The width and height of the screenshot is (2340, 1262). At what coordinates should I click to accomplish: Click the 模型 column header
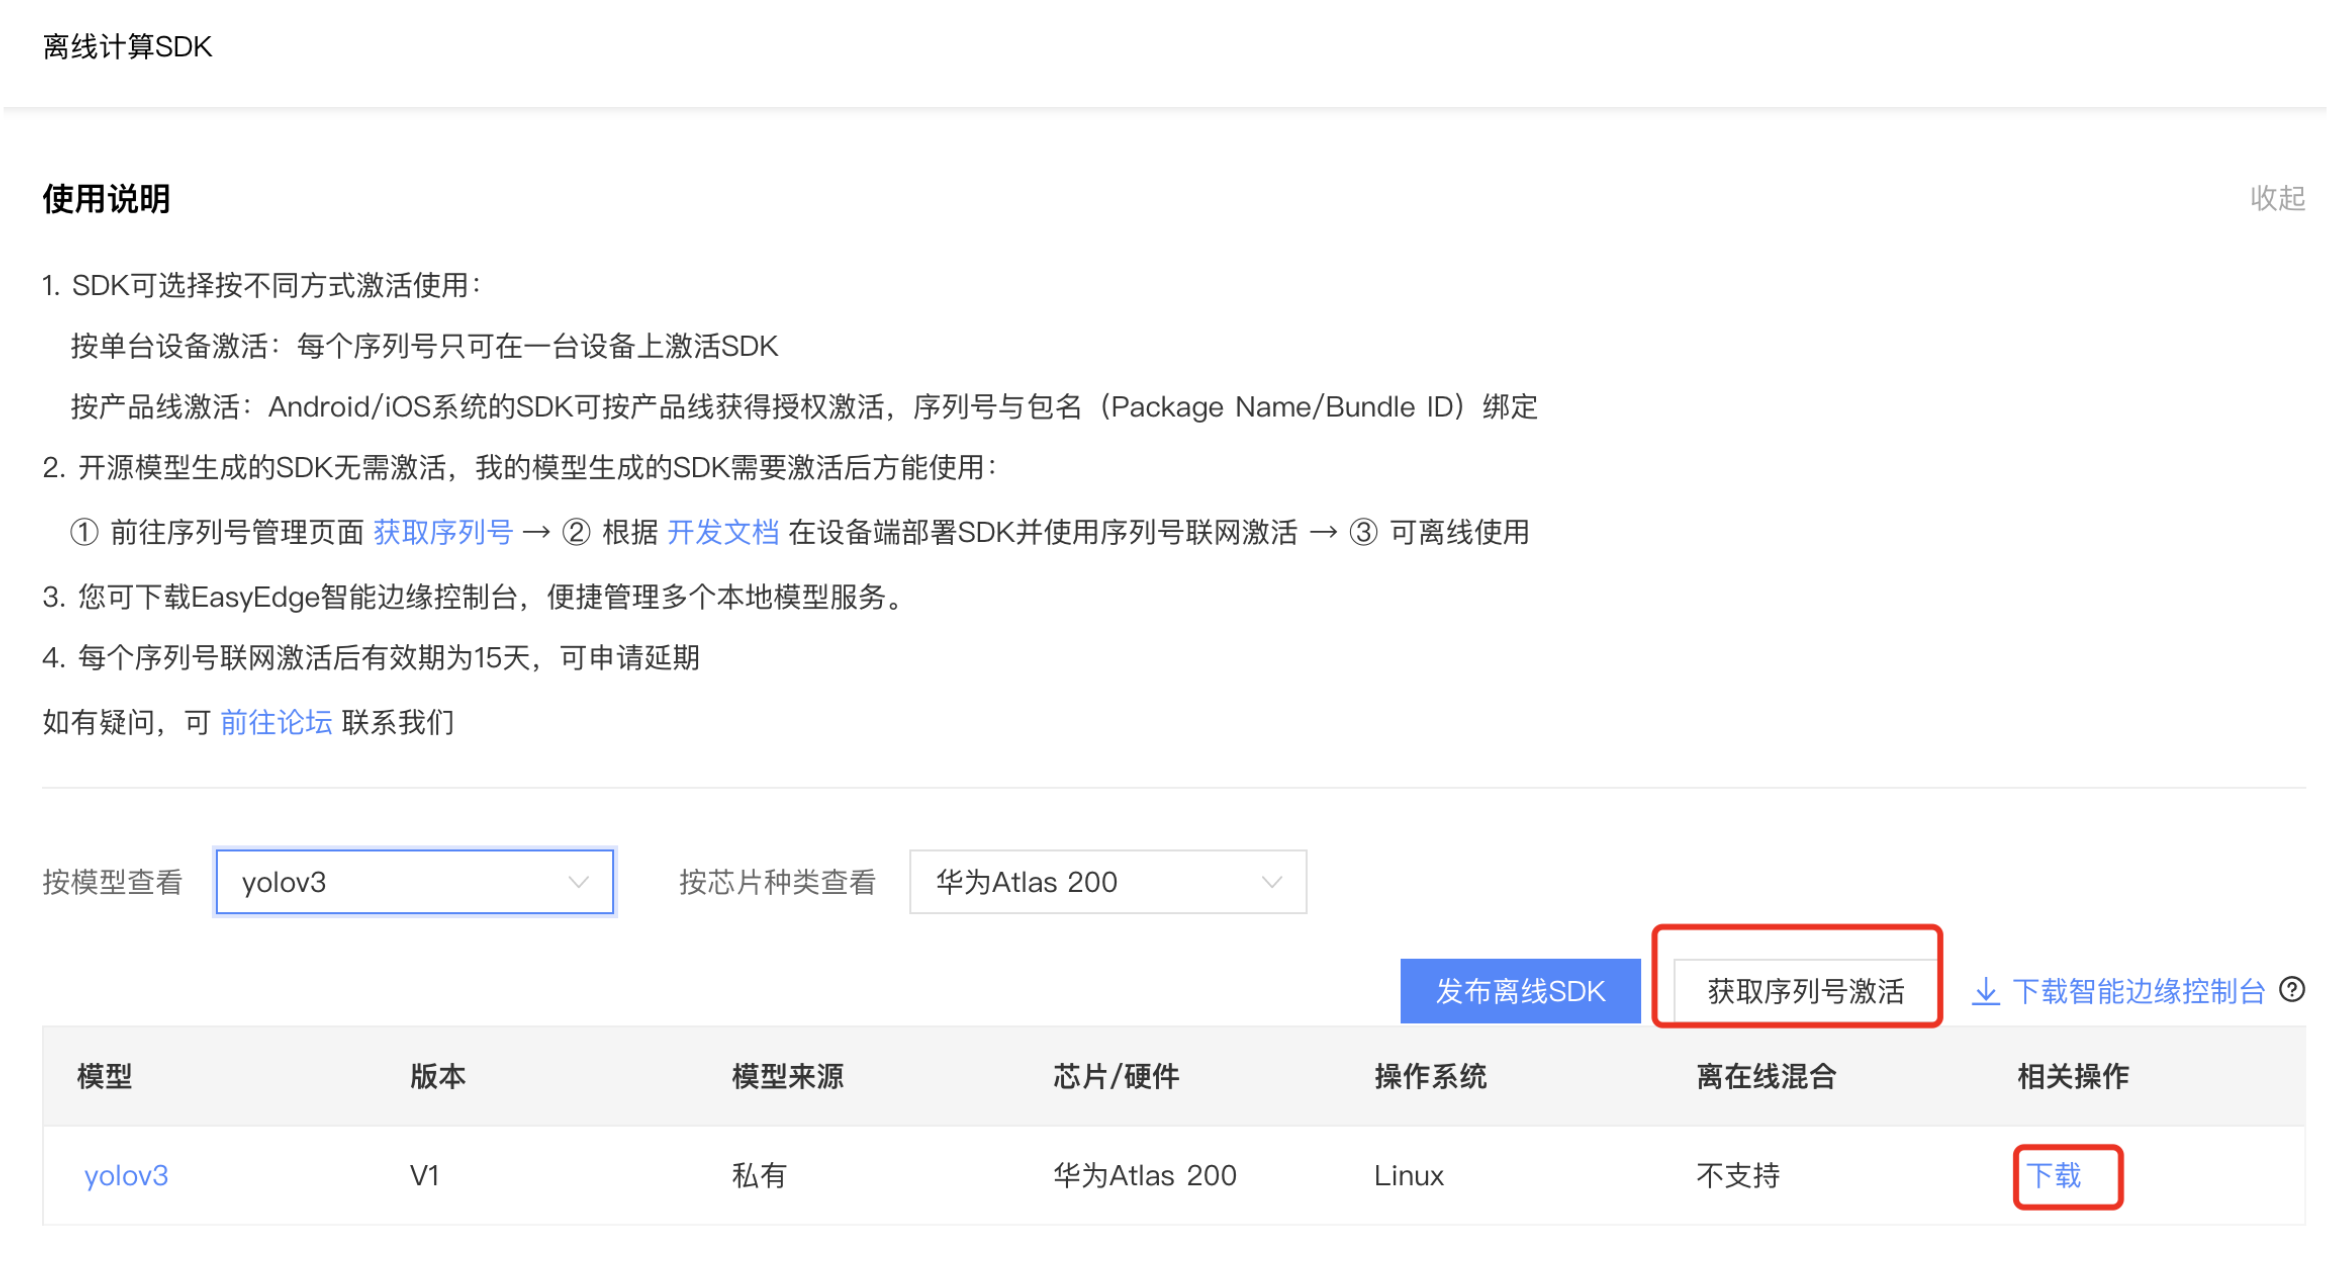click(x=105, y=1076)
